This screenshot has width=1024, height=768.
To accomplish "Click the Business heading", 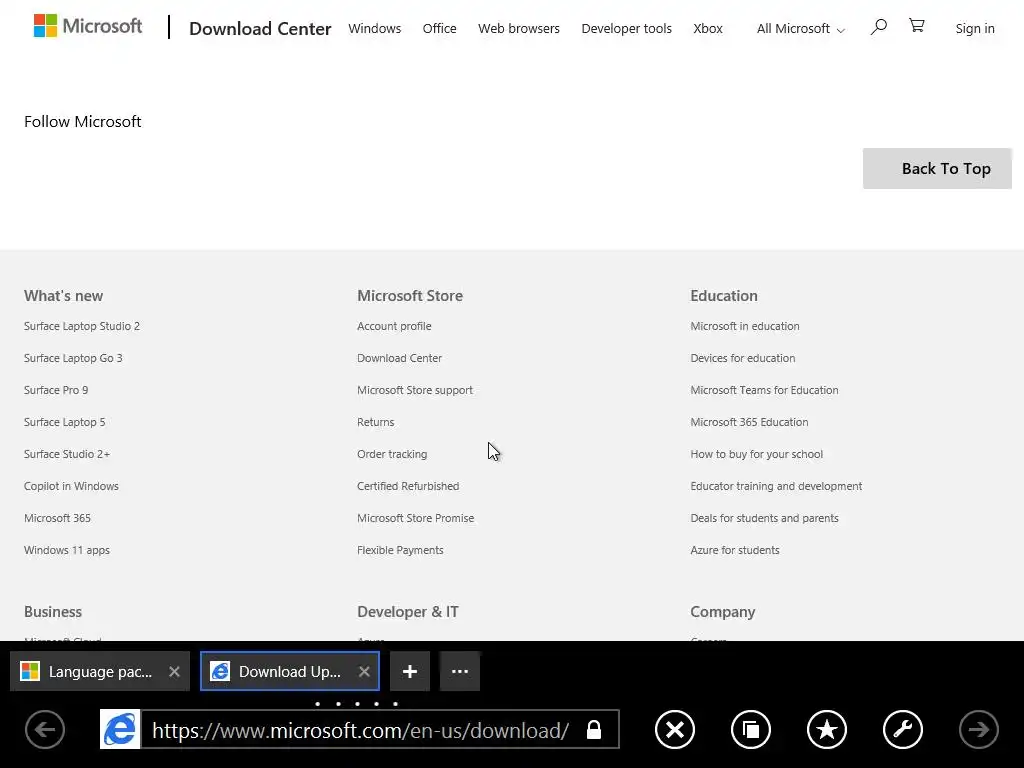I will (53, 612).
